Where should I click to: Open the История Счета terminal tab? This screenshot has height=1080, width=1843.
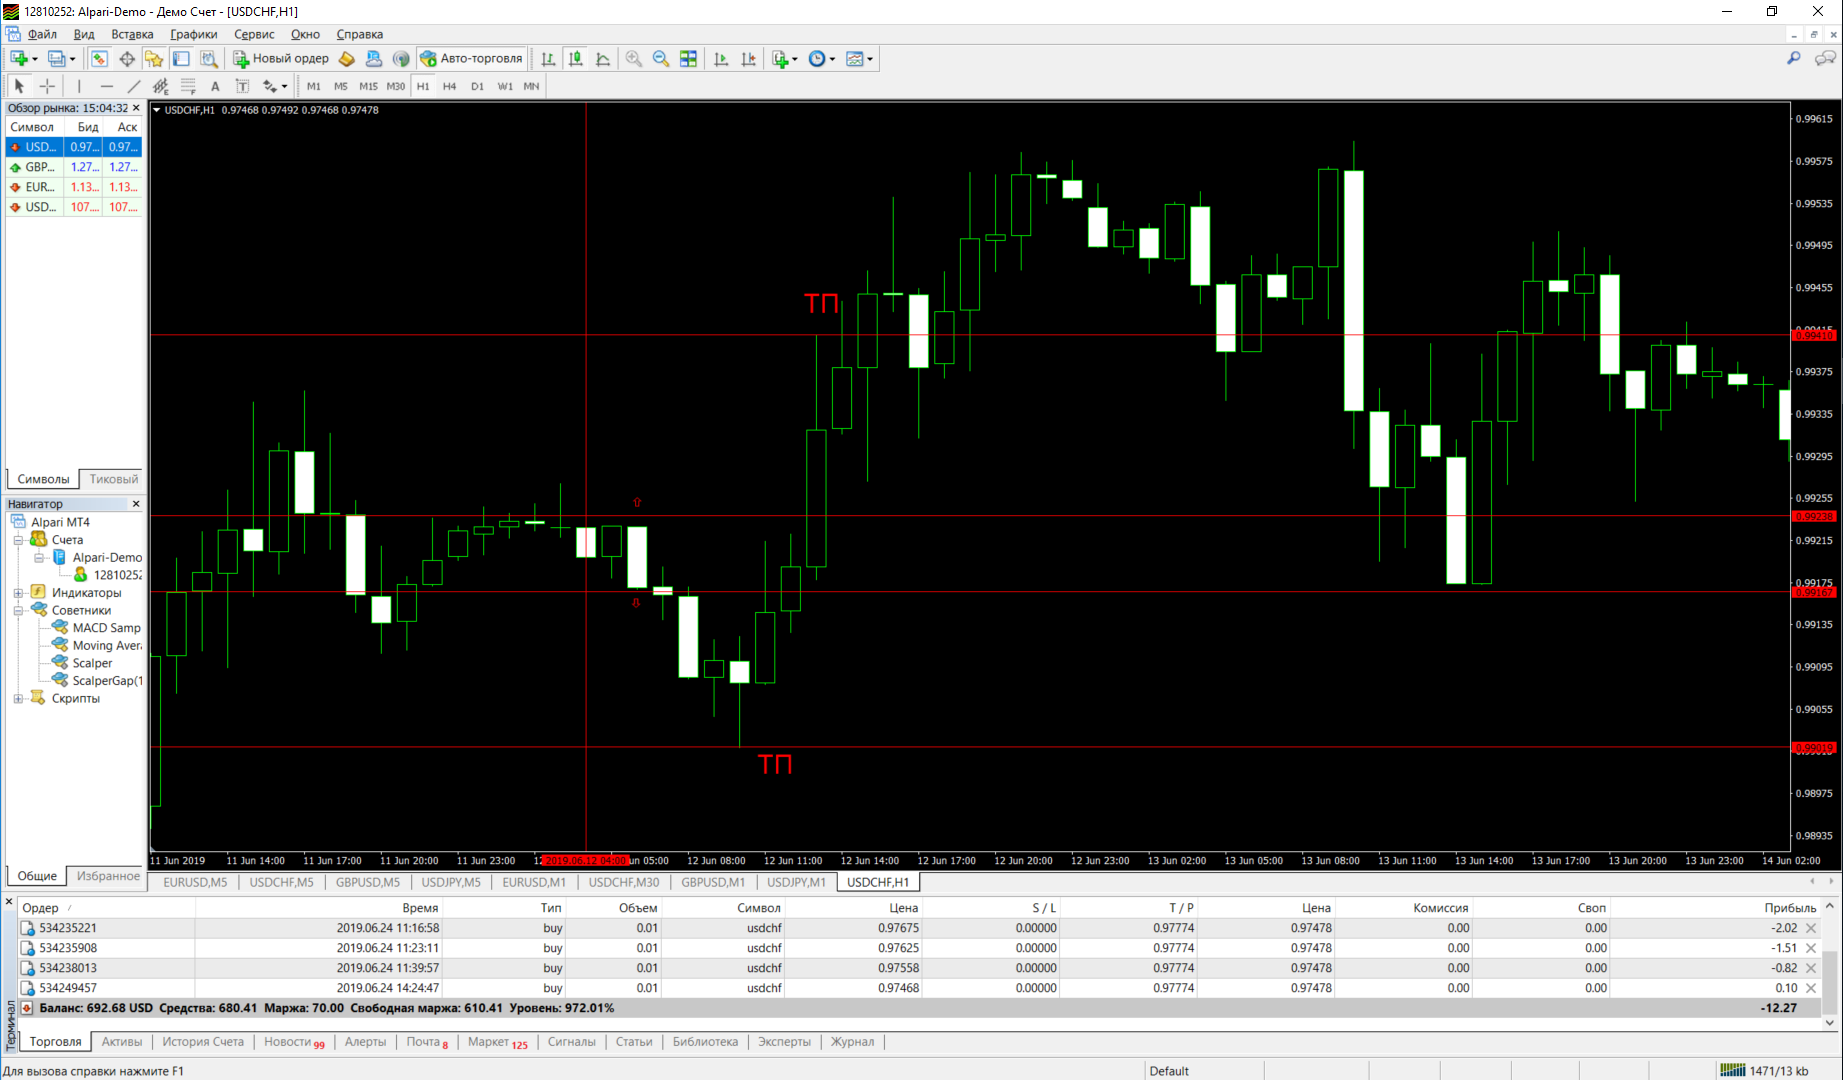(x=203, y=1042)
